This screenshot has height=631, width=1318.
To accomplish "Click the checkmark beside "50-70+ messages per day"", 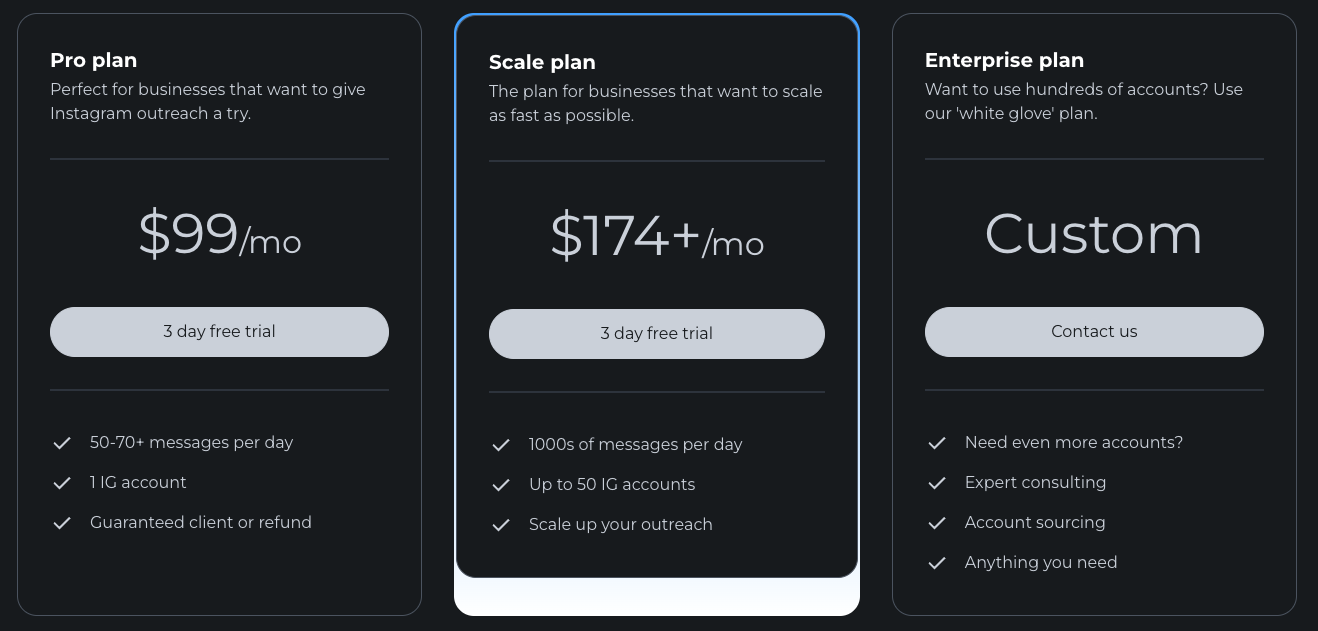I will click(62, 442).
